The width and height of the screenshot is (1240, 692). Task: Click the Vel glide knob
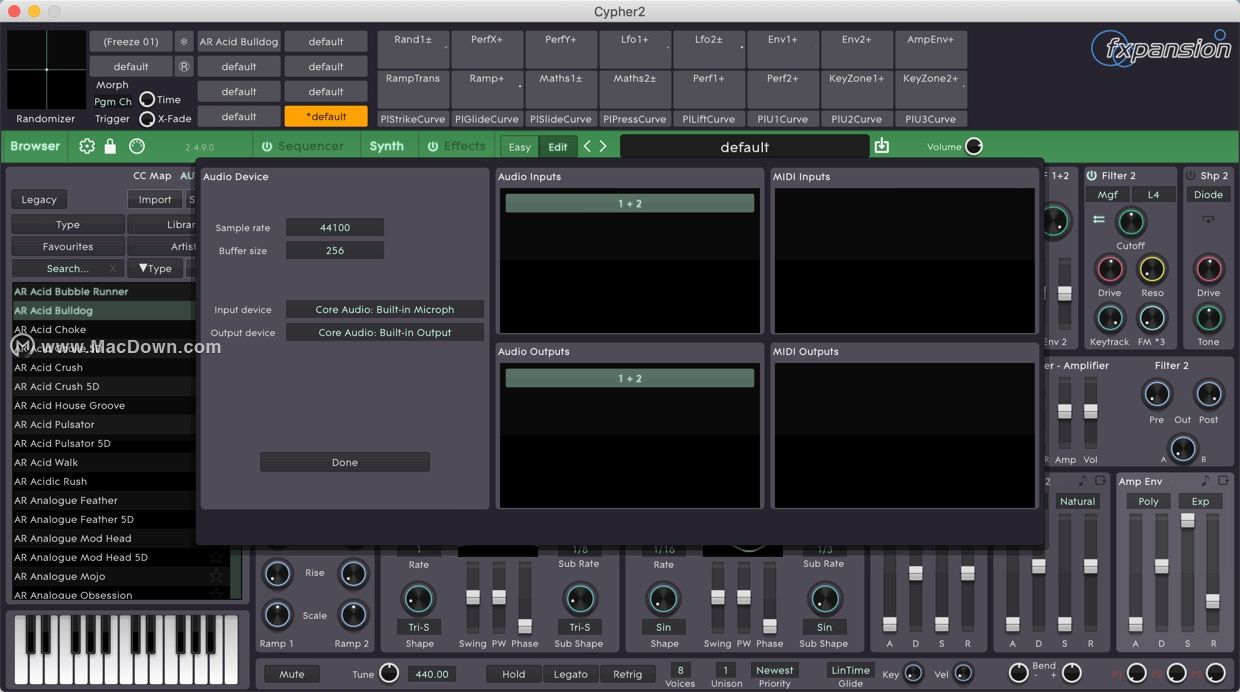[963, 673]
